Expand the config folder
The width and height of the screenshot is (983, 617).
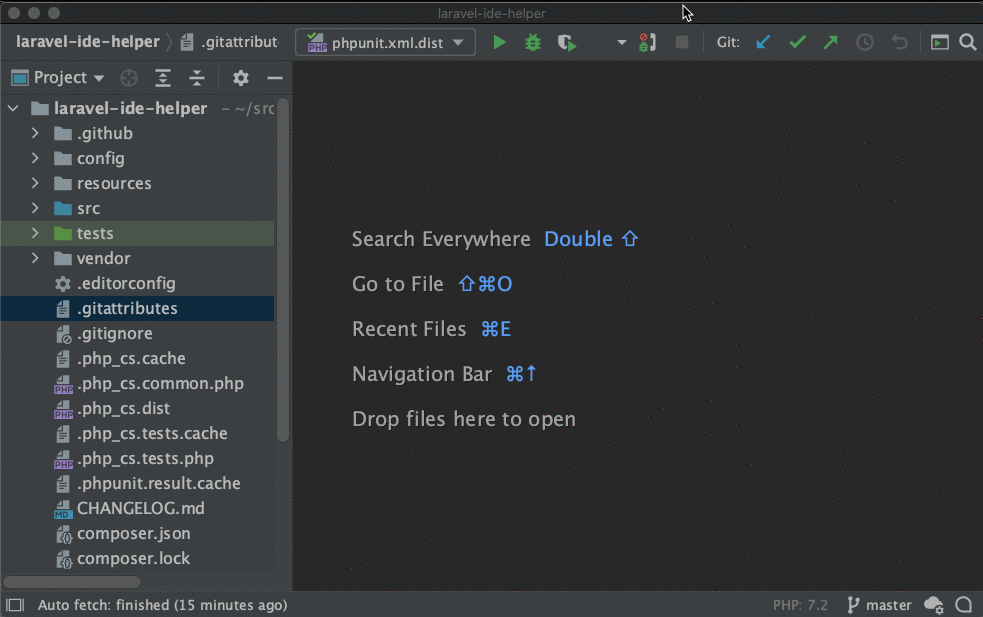pyautogui.click(x=35, y=158)
